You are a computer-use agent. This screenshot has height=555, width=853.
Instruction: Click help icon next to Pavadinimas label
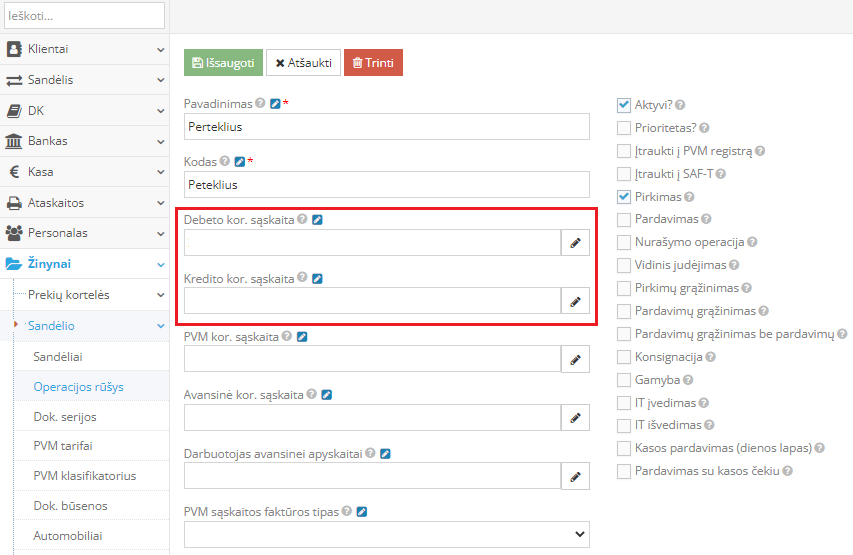260,103
